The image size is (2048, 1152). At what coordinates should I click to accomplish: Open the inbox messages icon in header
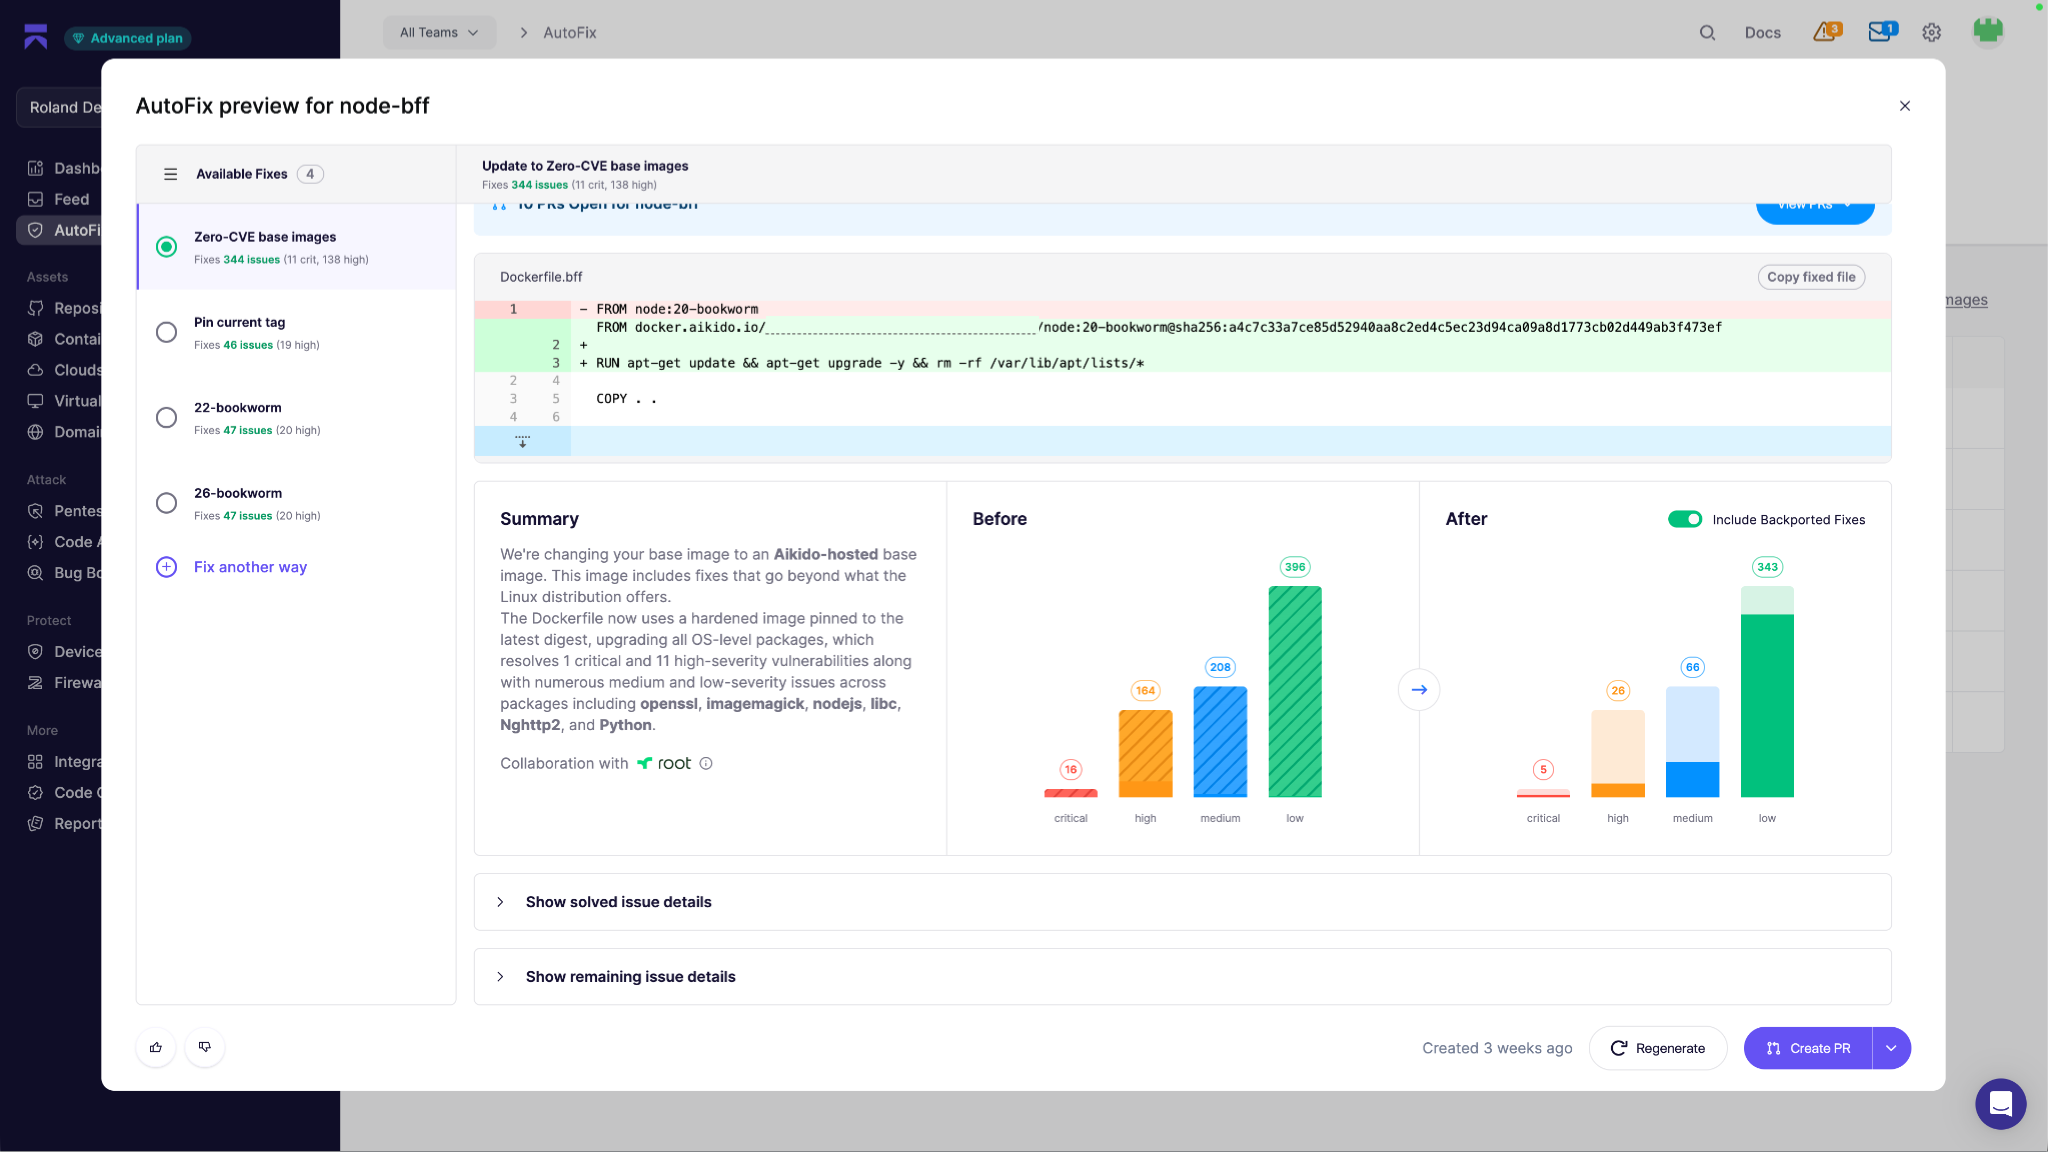(1882, 32)
